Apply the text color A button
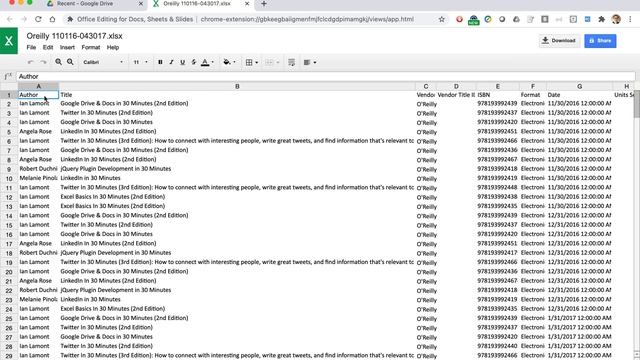The image size is (640, 360). [x=205, y=62]
